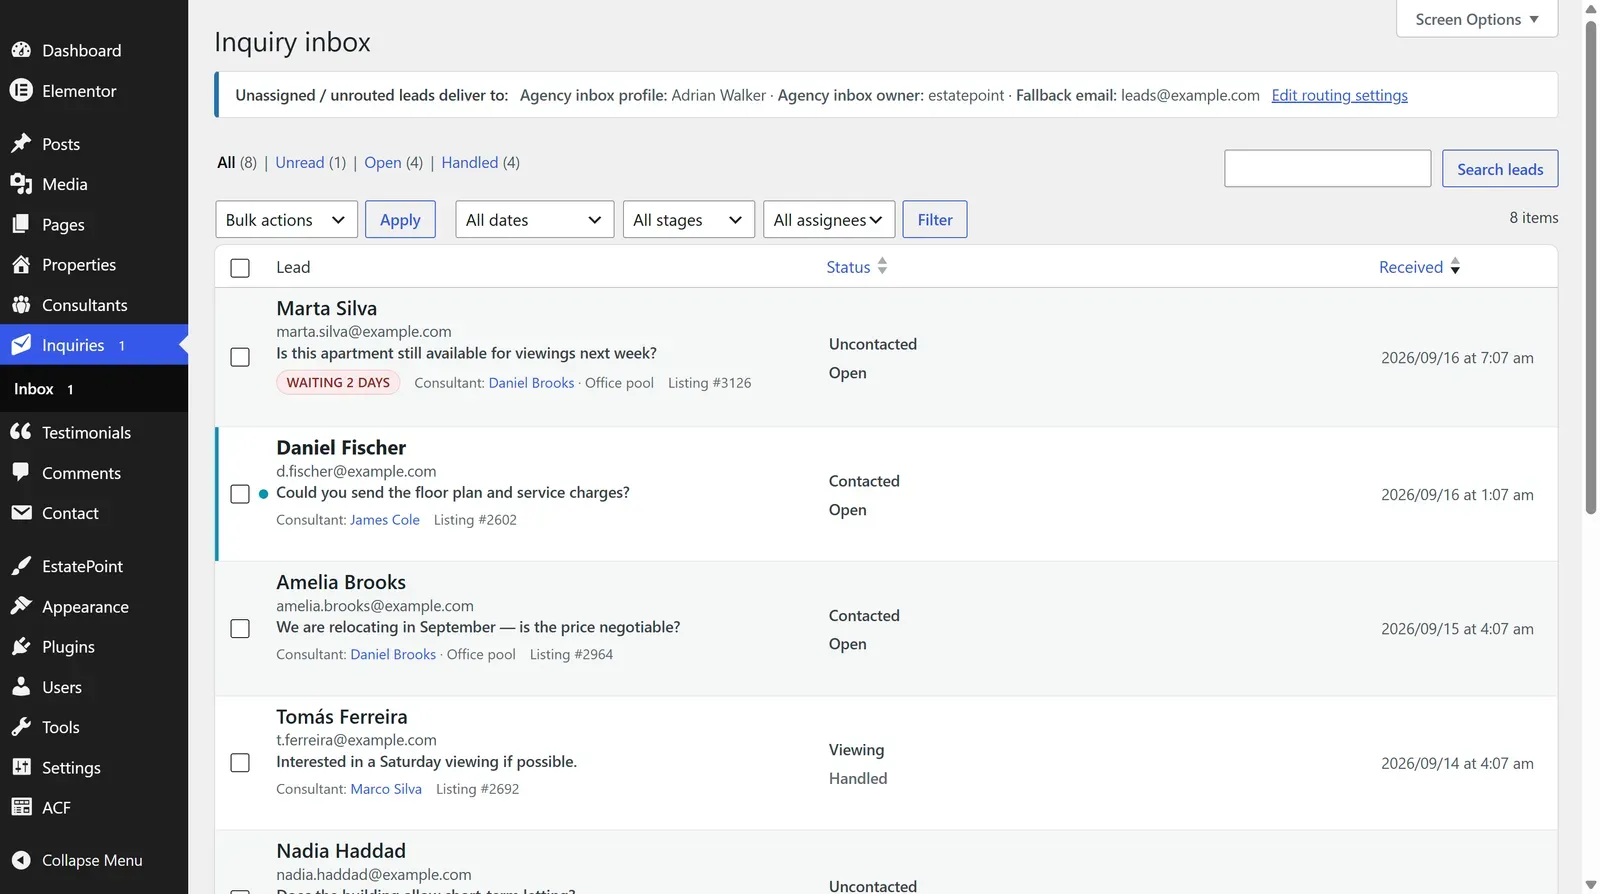Click into the search leads input field
The image size is (1600, 894).
pyautogui.click(x=1328, y=169)
